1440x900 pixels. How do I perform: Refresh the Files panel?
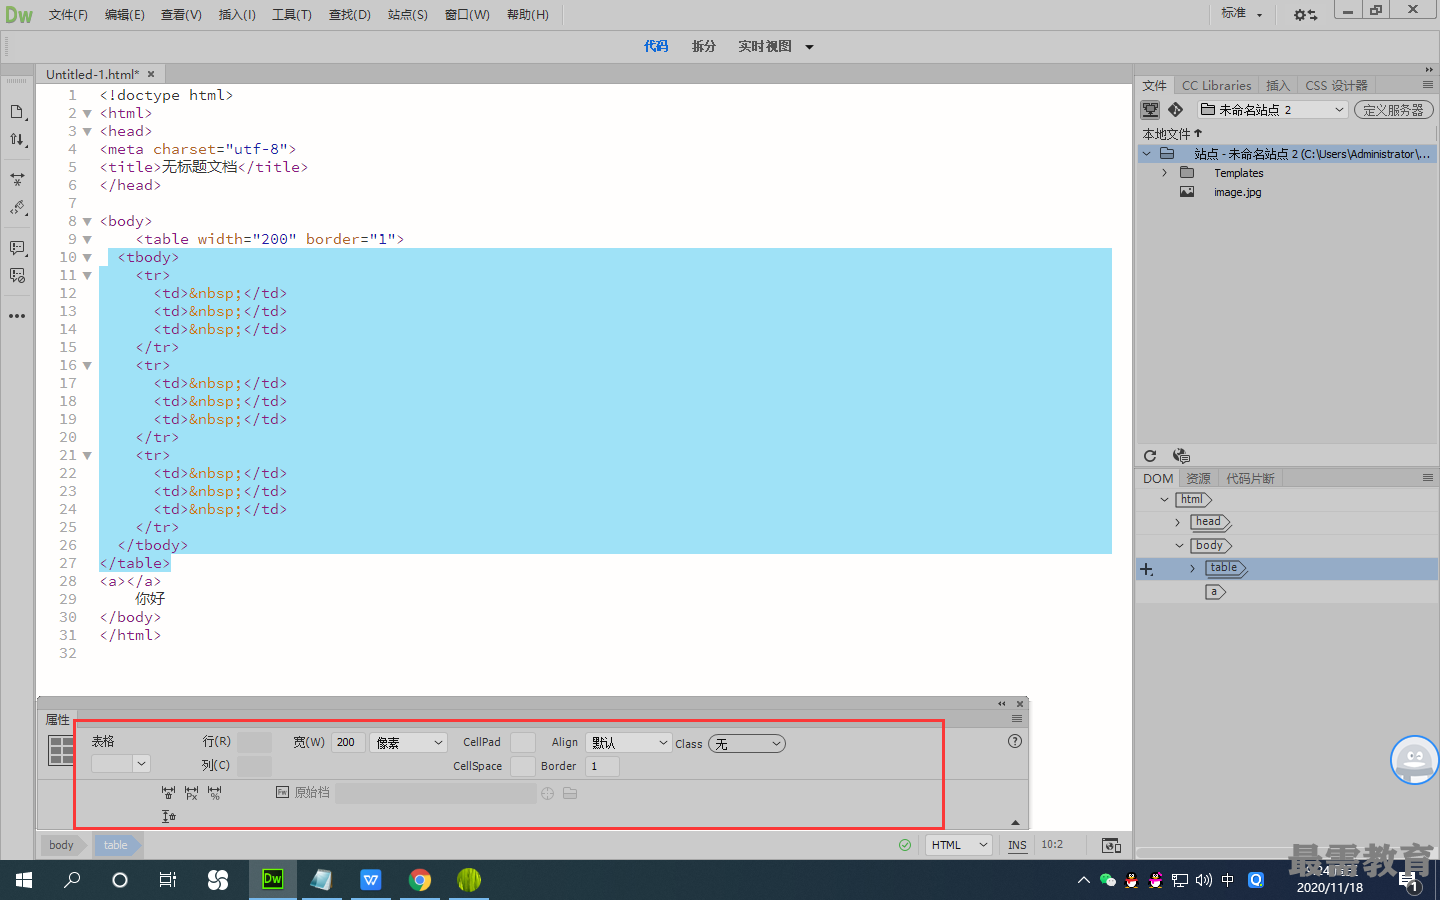(1150, 456)
